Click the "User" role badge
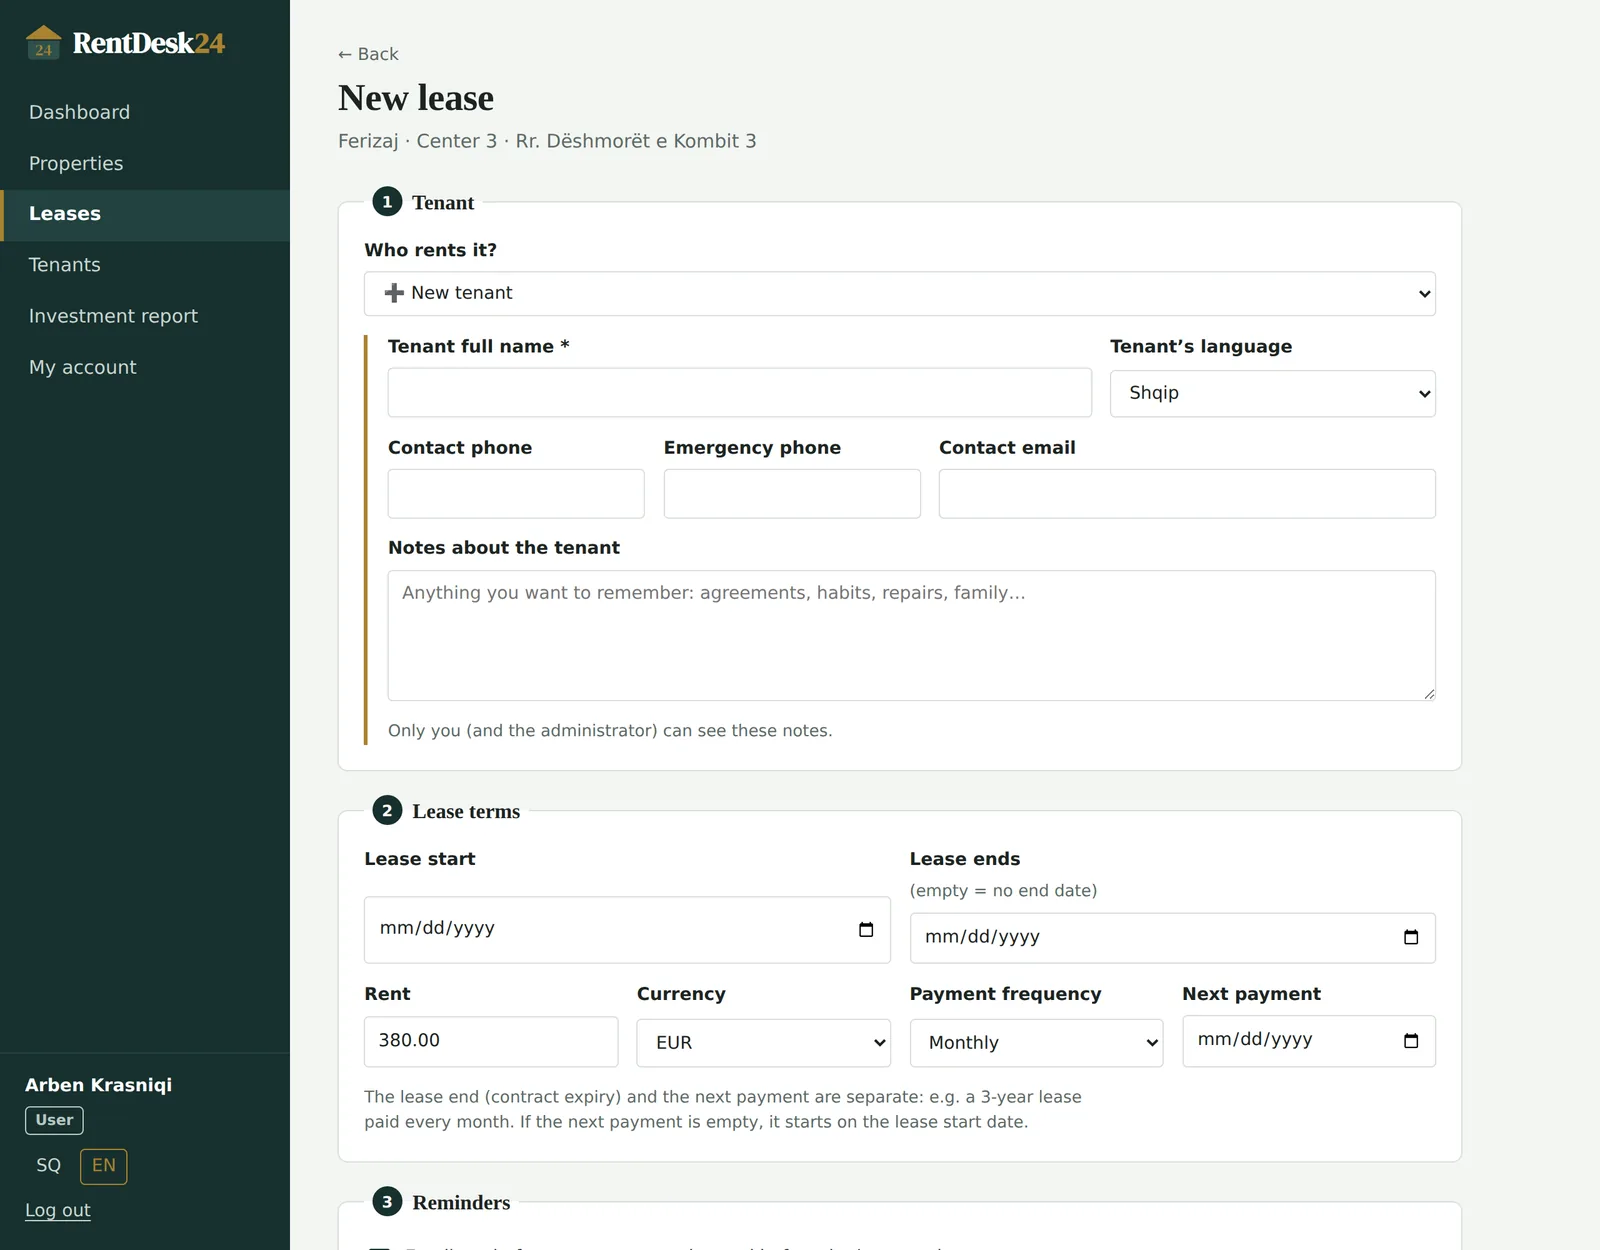 click(x=54, y=1120)
